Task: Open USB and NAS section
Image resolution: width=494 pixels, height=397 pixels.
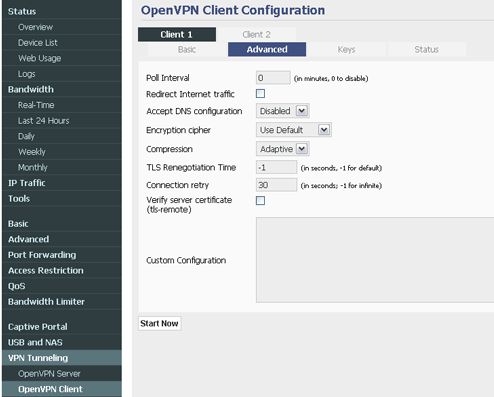Action: click(62, 342)
